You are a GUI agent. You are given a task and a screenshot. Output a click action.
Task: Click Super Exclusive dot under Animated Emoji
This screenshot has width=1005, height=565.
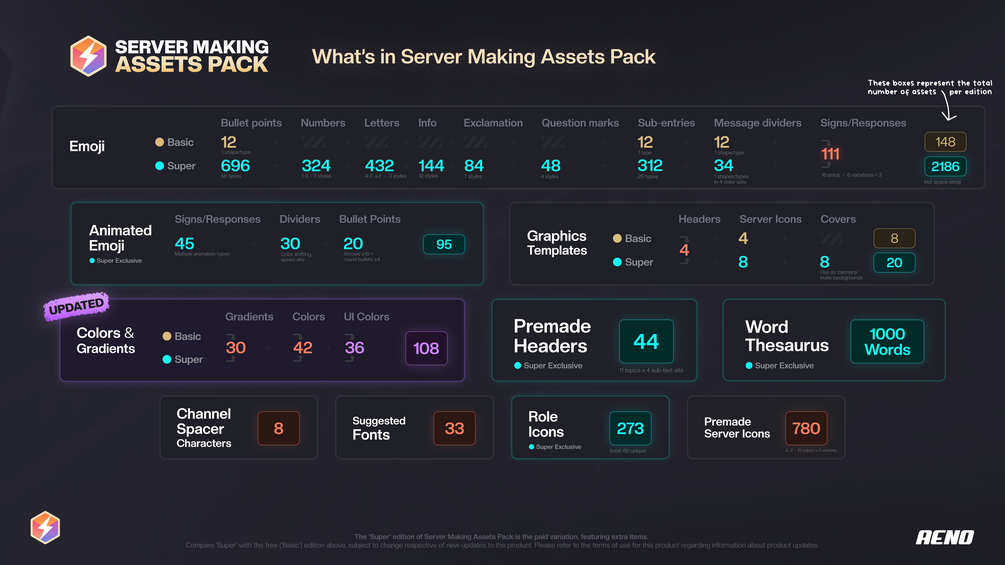pos(92,261)
